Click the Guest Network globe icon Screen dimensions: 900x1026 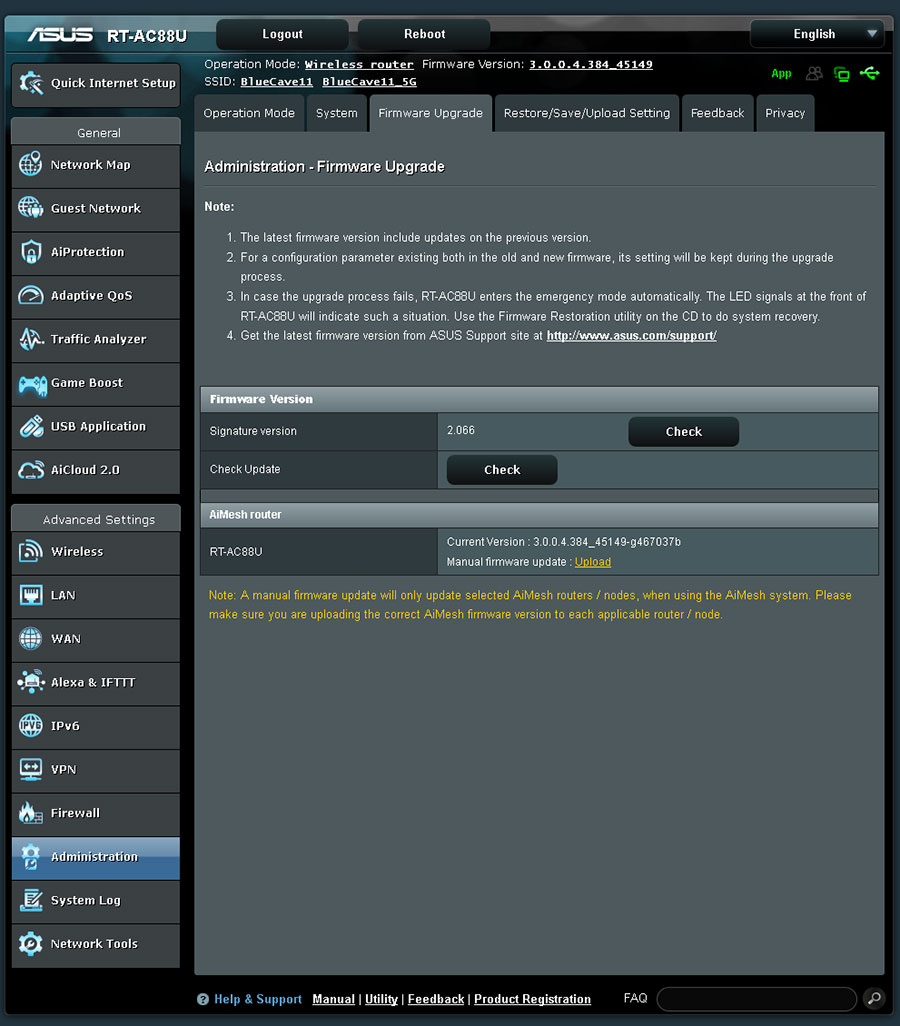pos(31,208)
